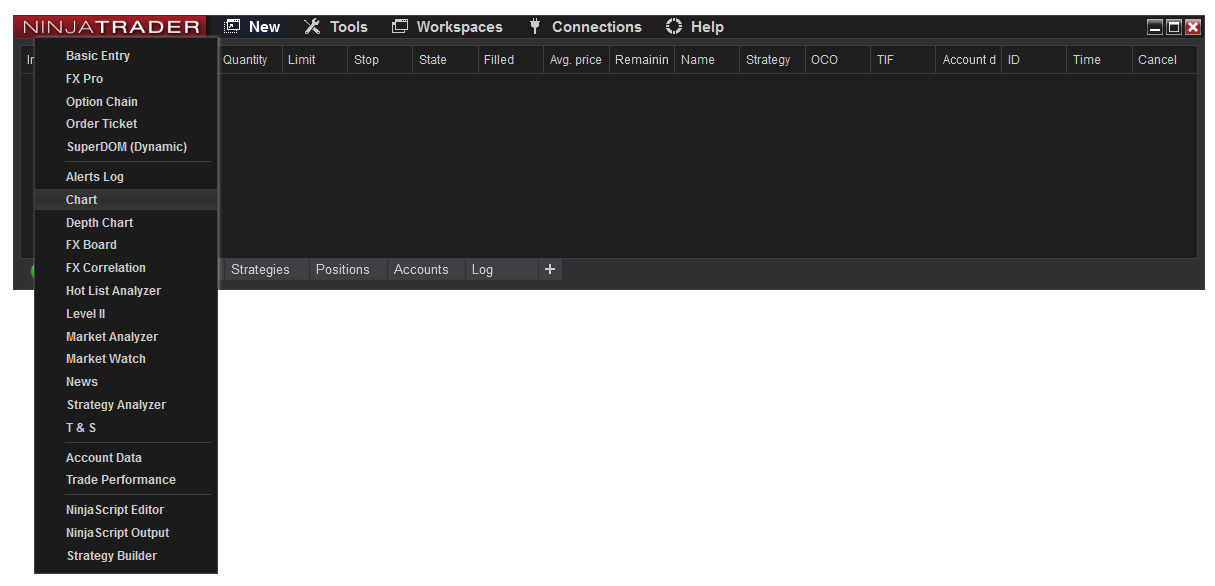Viewport: 1215px width, 586px height.
Task: Launch the NinjaScript Editor
Action: click(115, 510)
